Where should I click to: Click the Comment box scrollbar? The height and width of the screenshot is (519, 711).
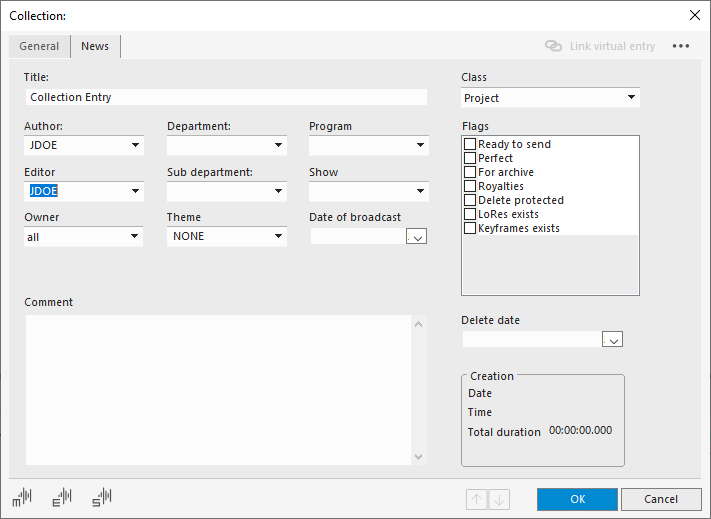(x=418, y=390)
